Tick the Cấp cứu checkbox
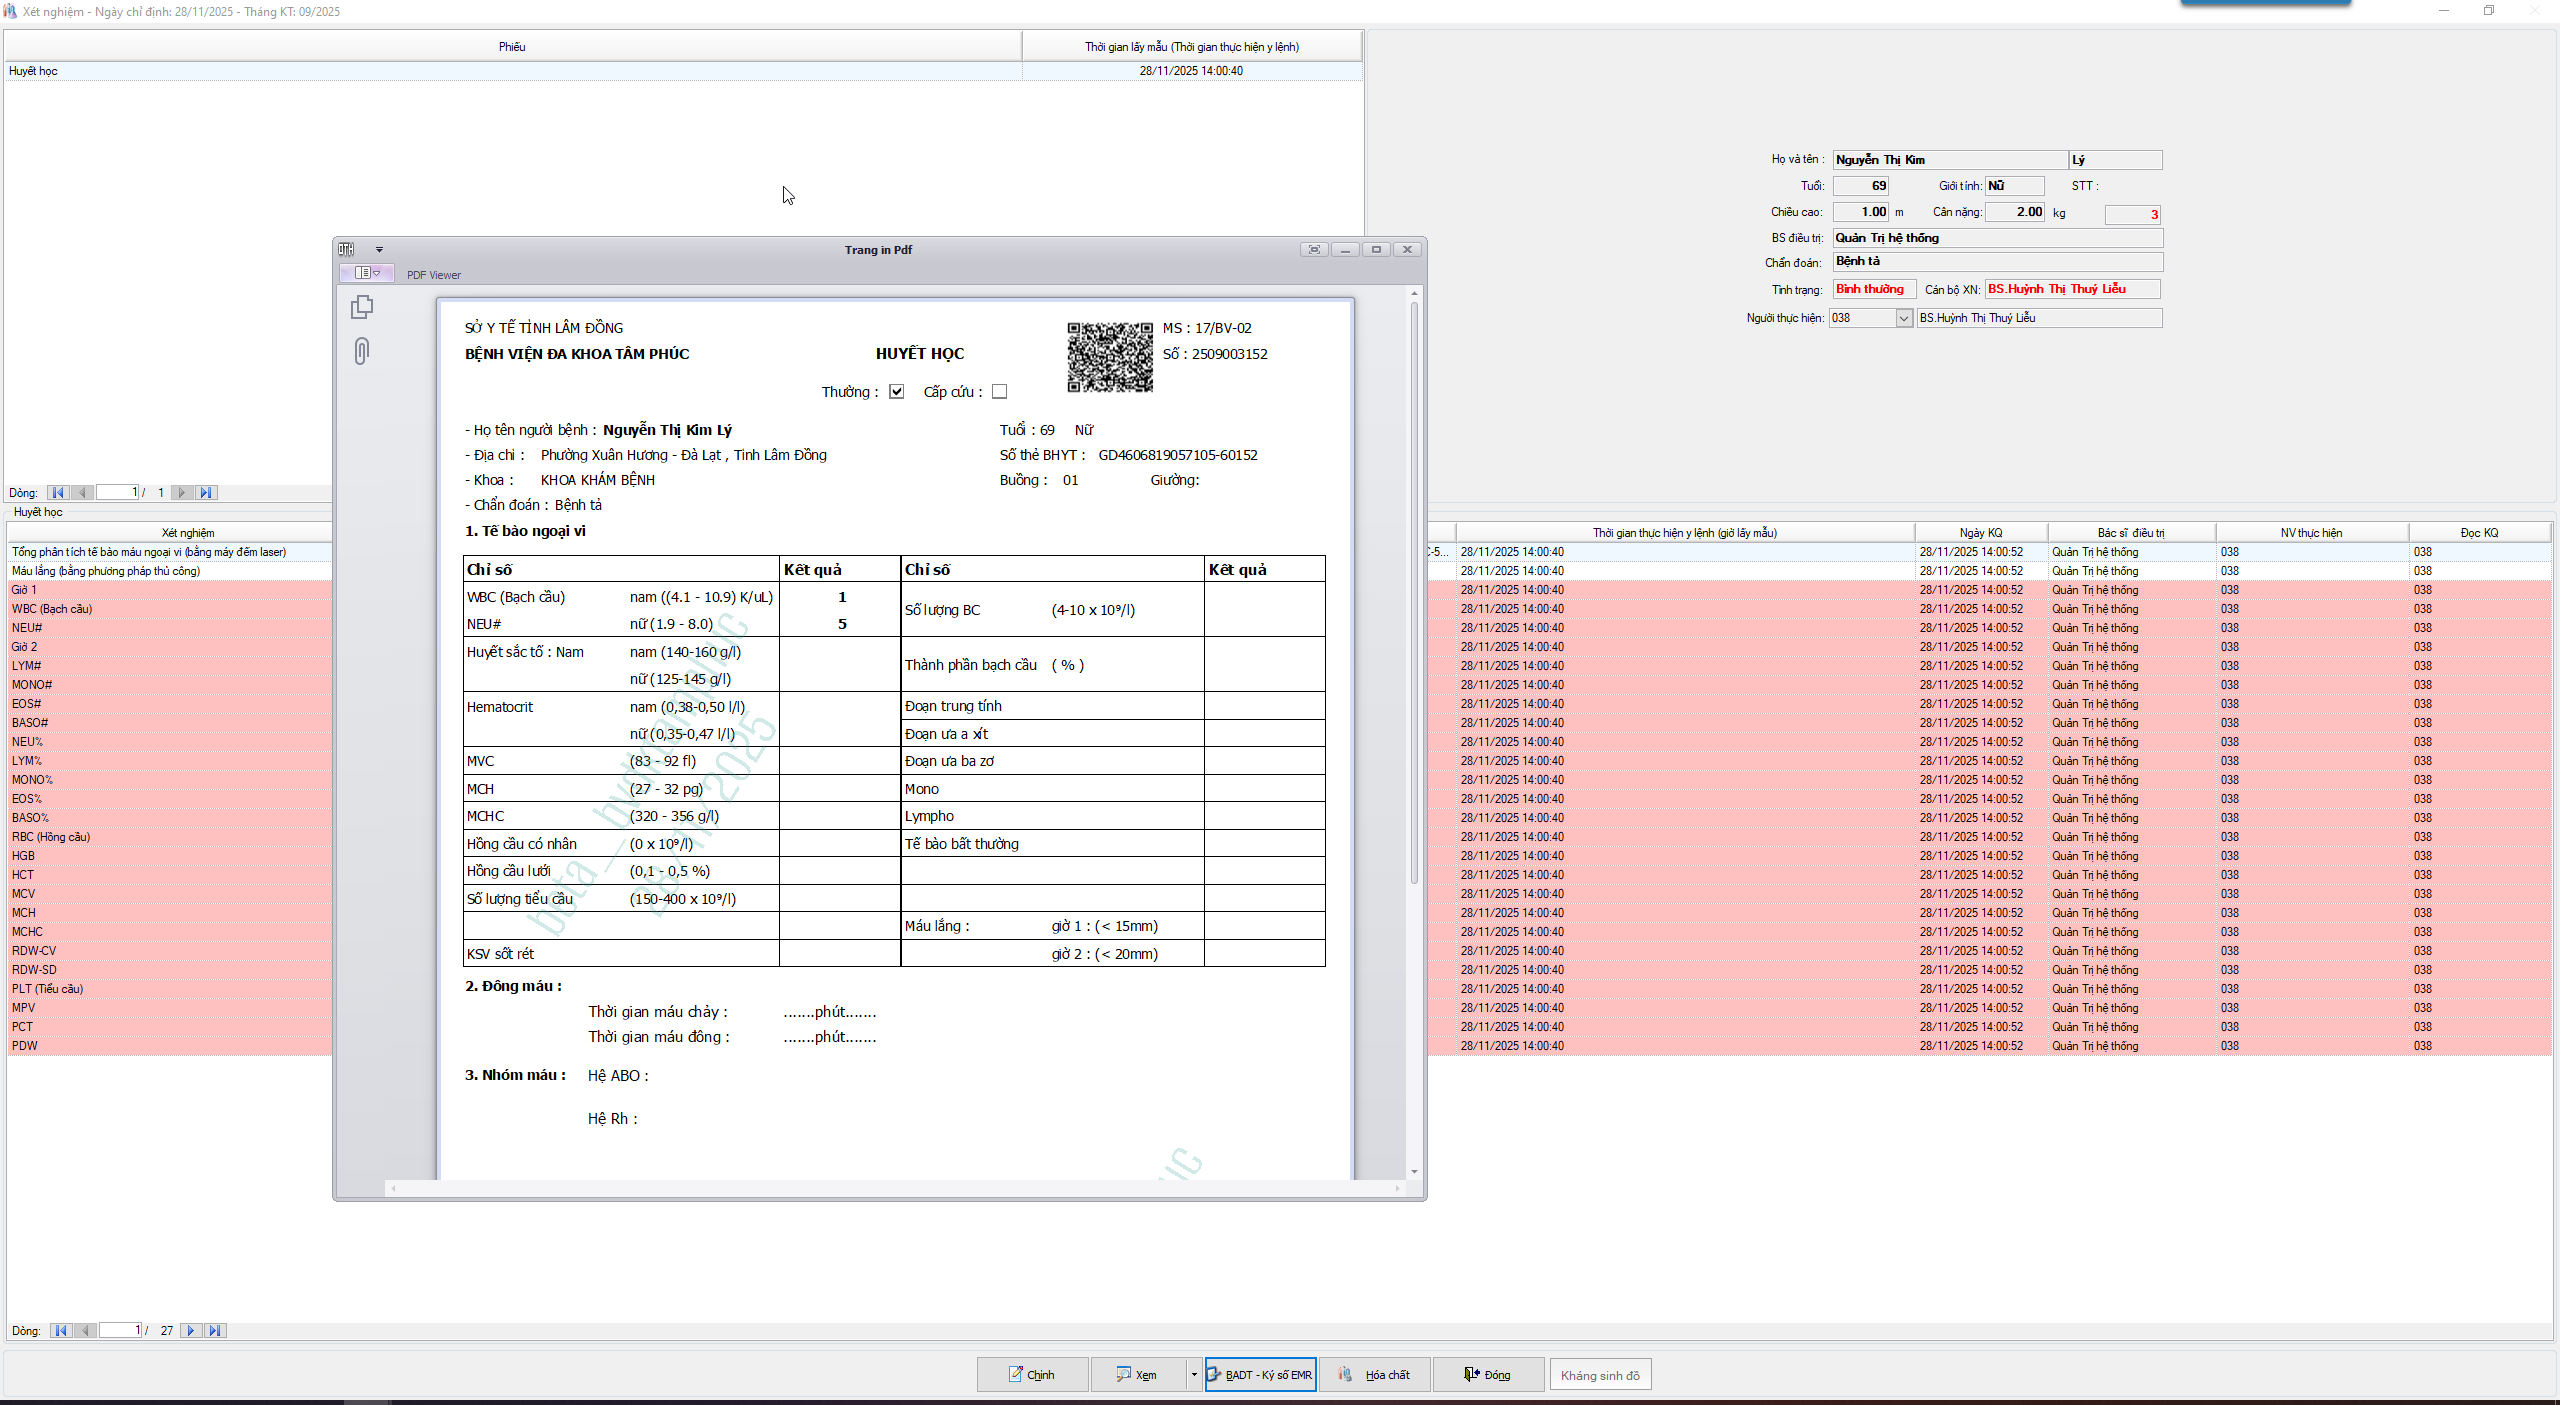 click(x=1000, y=392)
